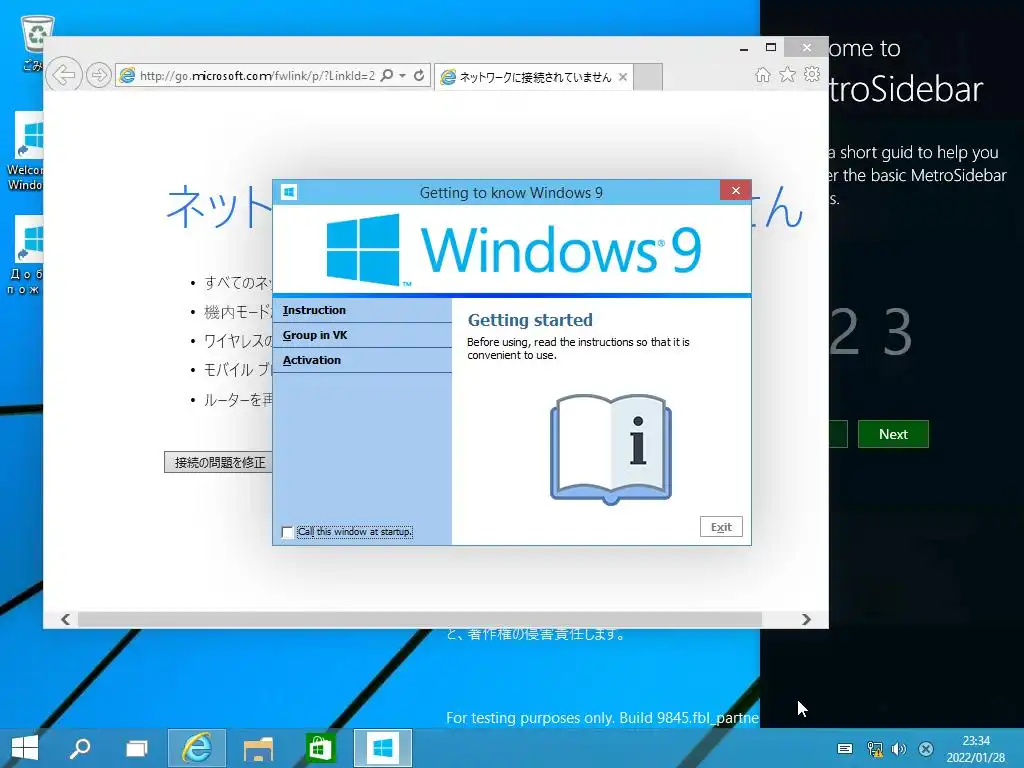
Task: Open a new tab in Internet Explorer
Action: [648, 76]
